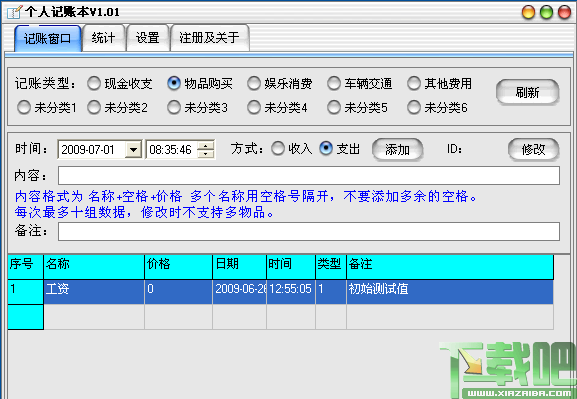Decrease time with the down spinner arrow
Screen dimensions: 577x399
tap(205, 154)
